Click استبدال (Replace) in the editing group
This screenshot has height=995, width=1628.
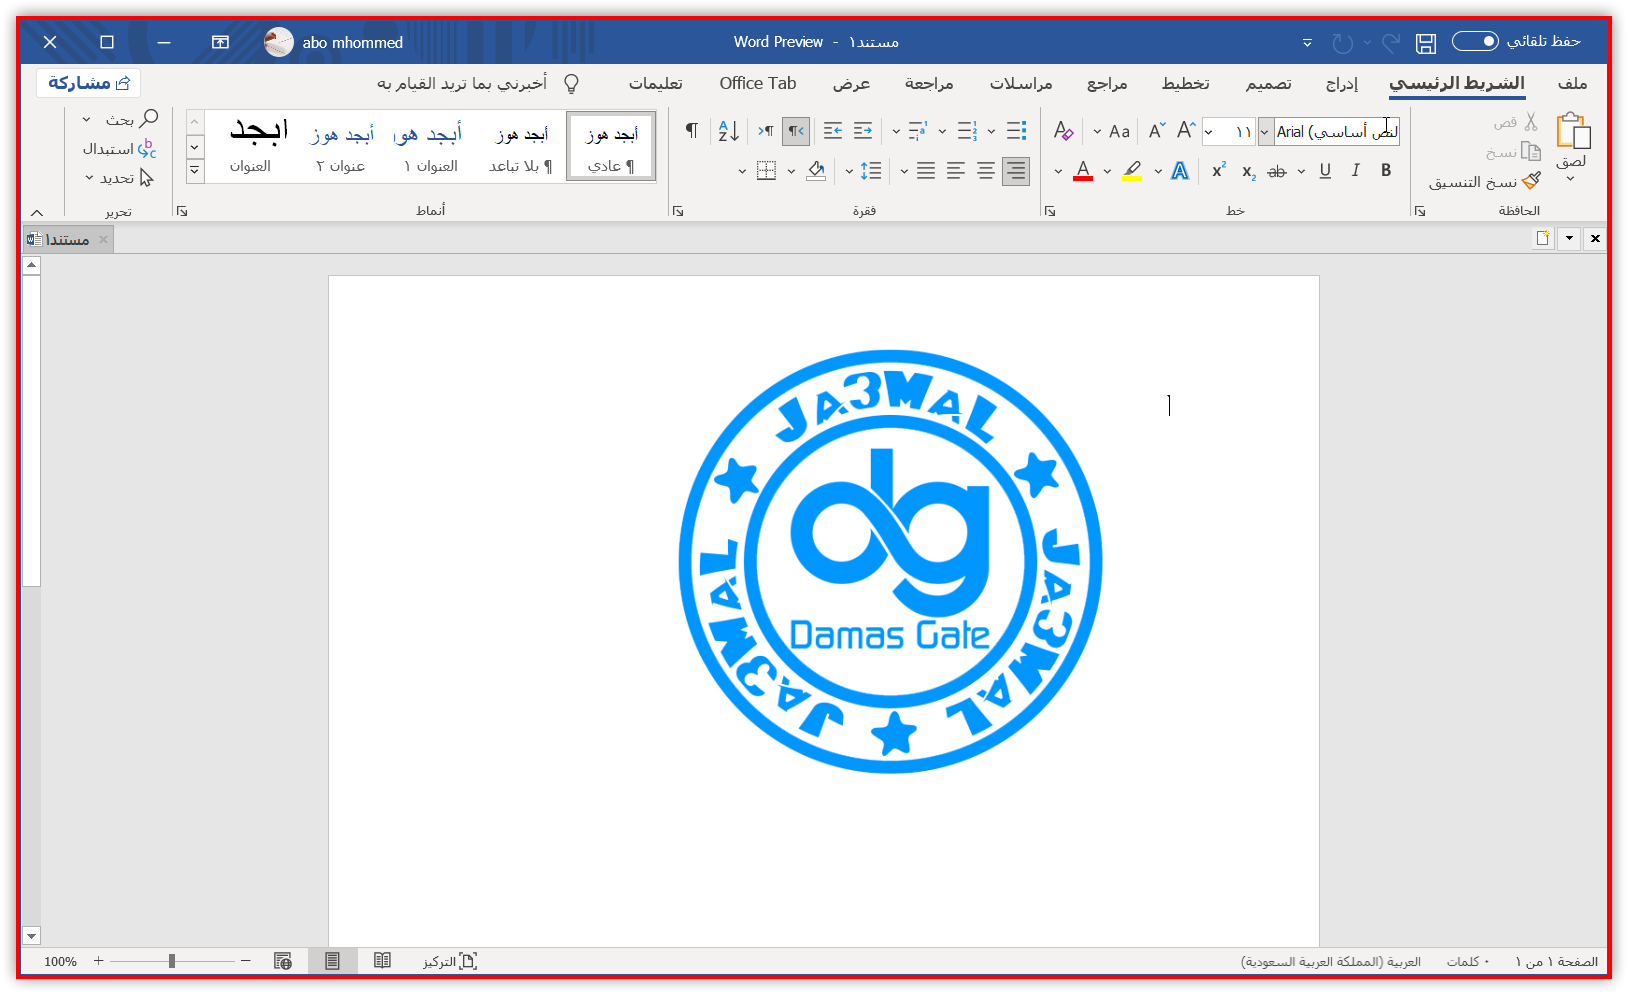pos(119,148)
